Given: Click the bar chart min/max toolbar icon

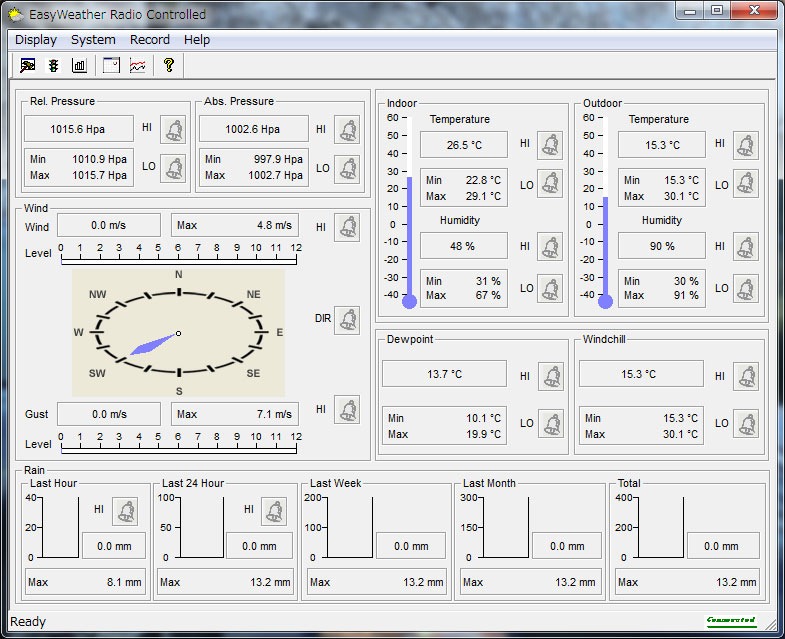Looking at the screenshot, I should click(x=79, y=65).
